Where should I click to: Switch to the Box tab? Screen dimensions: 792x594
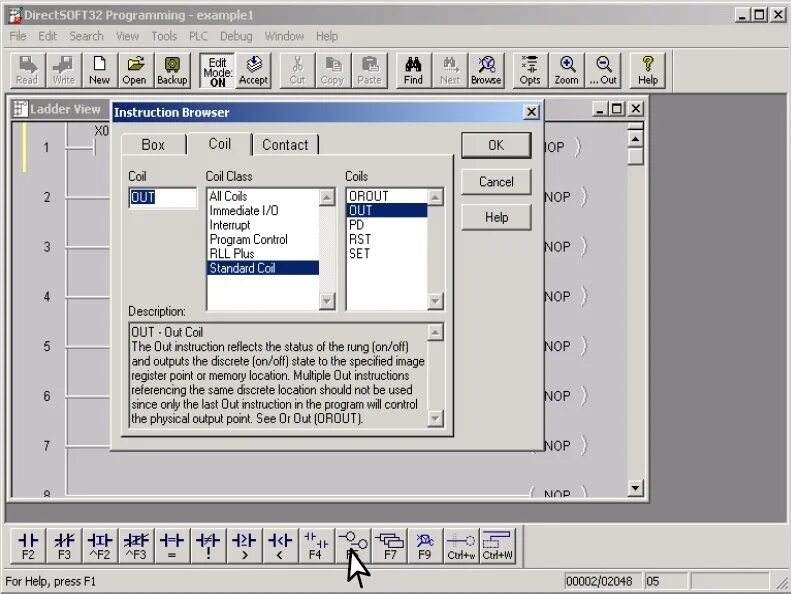[x=153, y=145]
